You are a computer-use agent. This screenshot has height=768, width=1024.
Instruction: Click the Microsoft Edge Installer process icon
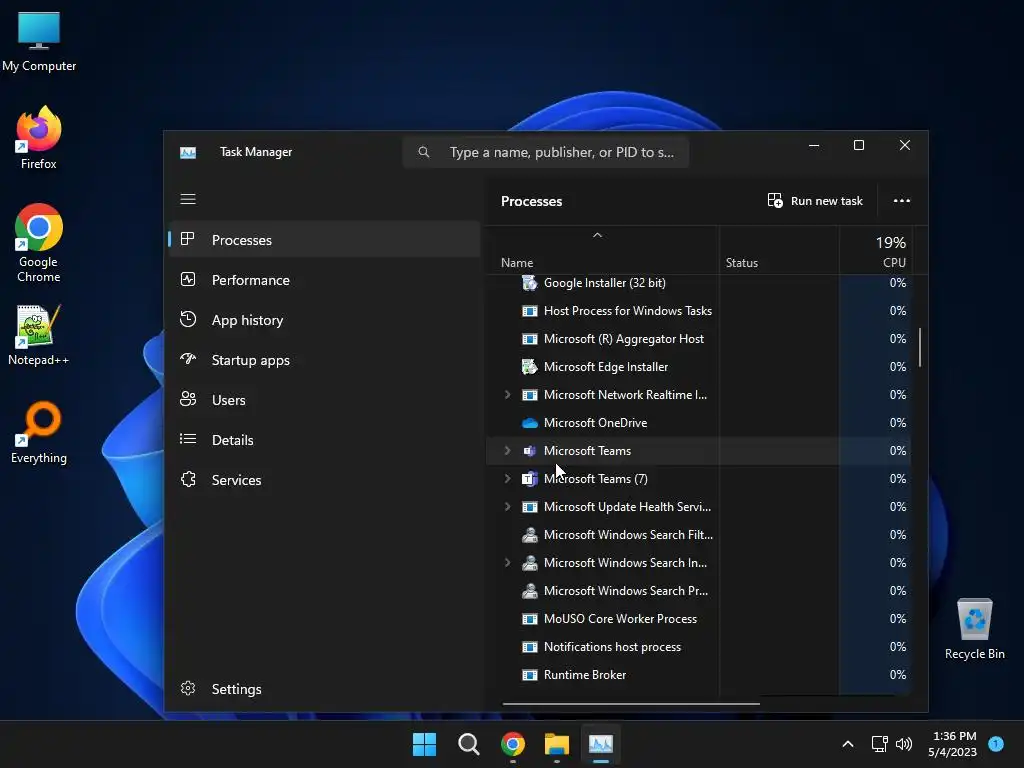coord(529,366)
